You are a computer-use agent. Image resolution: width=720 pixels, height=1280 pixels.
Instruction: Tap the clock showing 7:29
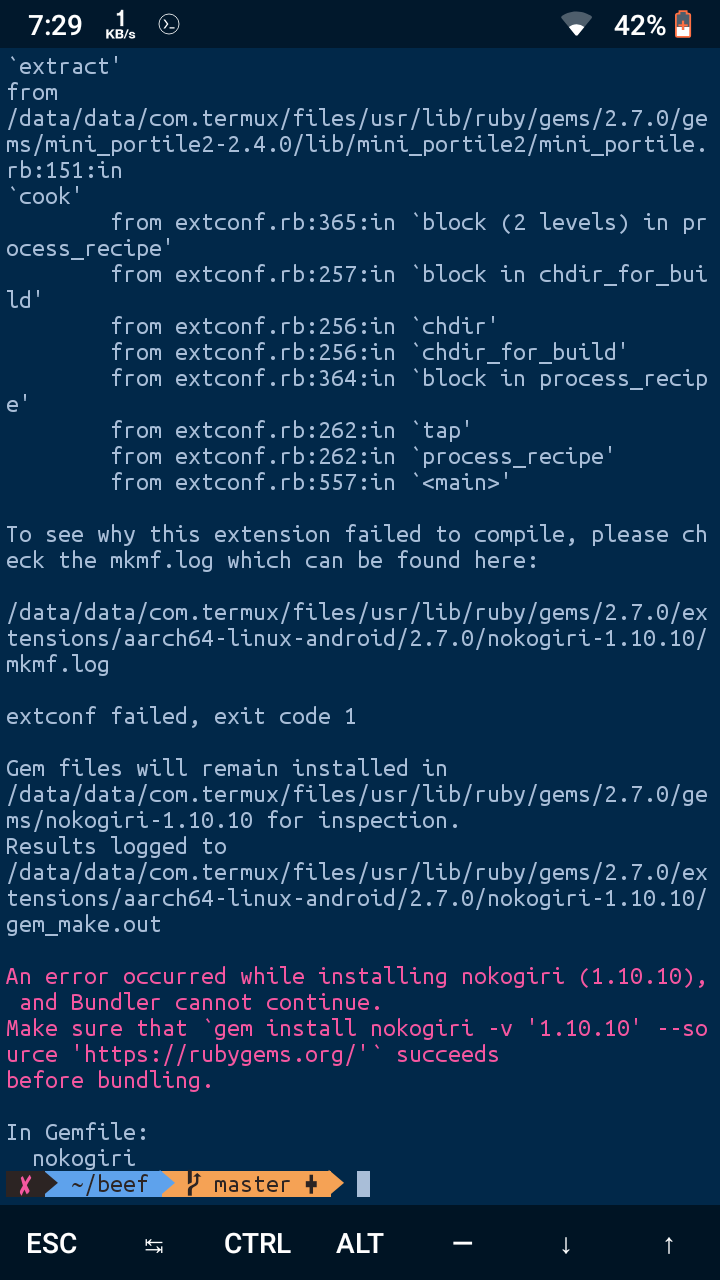(x=55, y=24)
